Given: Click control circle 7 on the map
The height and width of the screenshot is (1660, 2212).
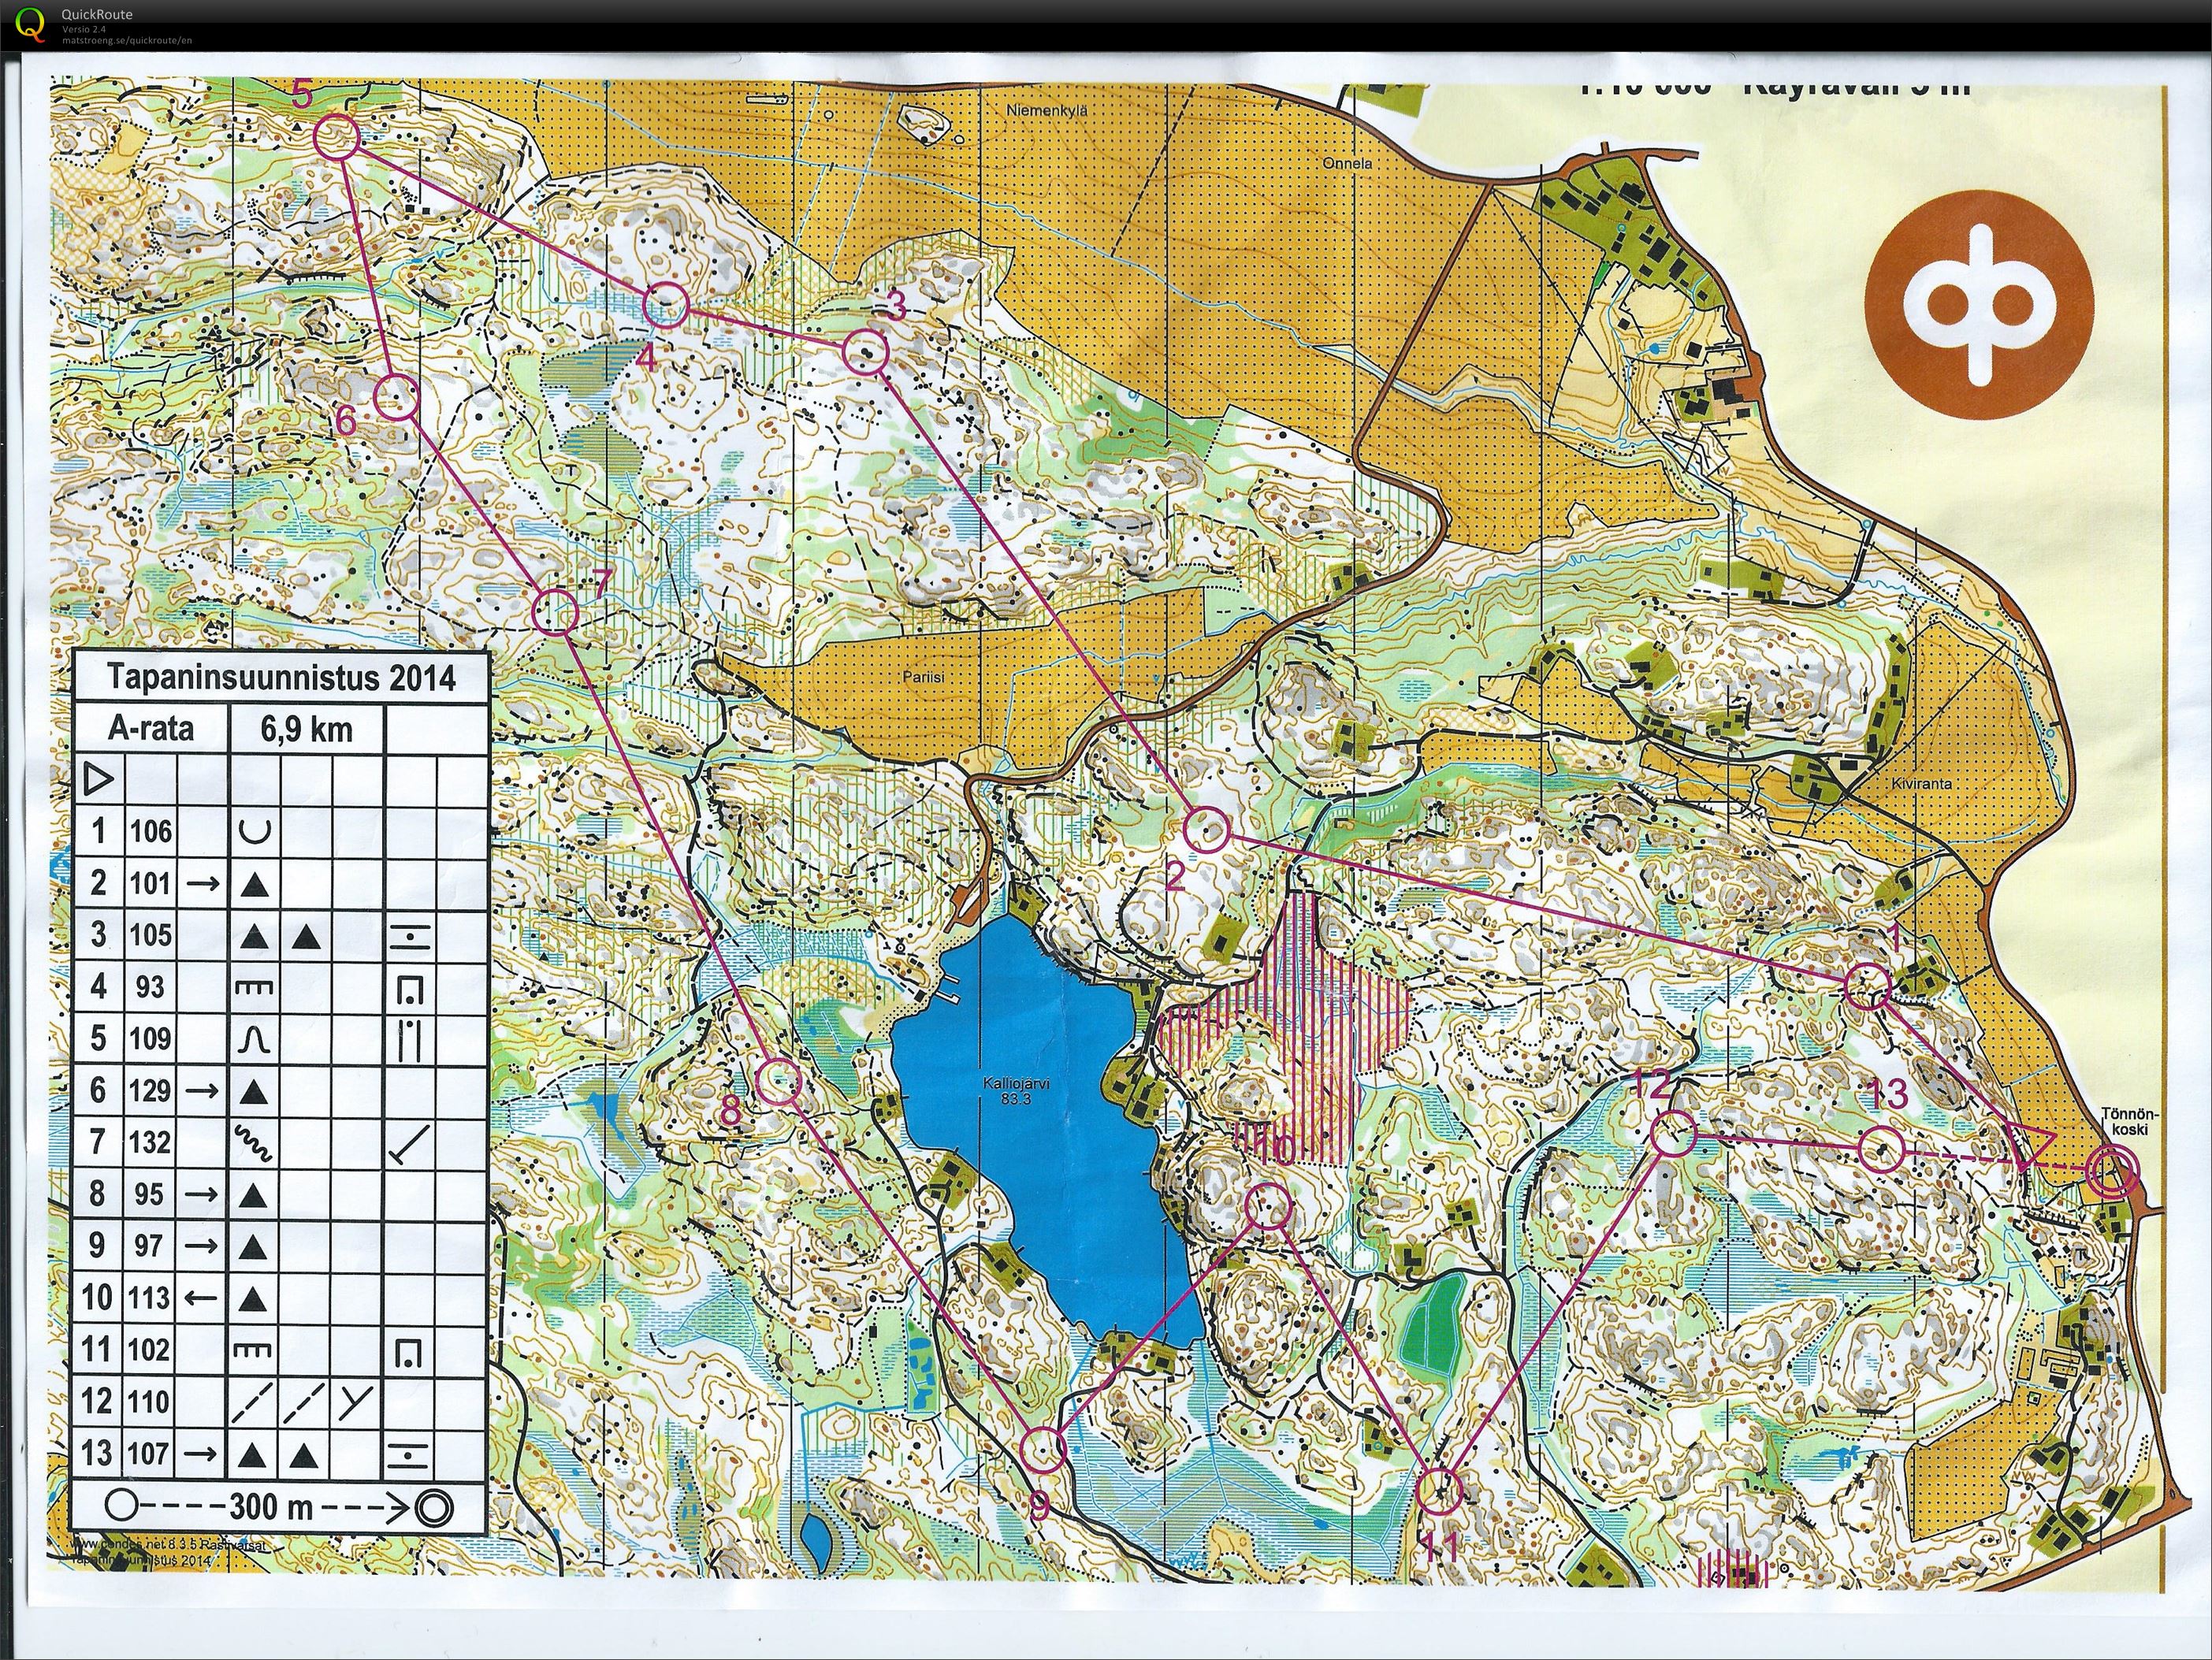Looking at the screenshot, I should (x=556, y=612).
